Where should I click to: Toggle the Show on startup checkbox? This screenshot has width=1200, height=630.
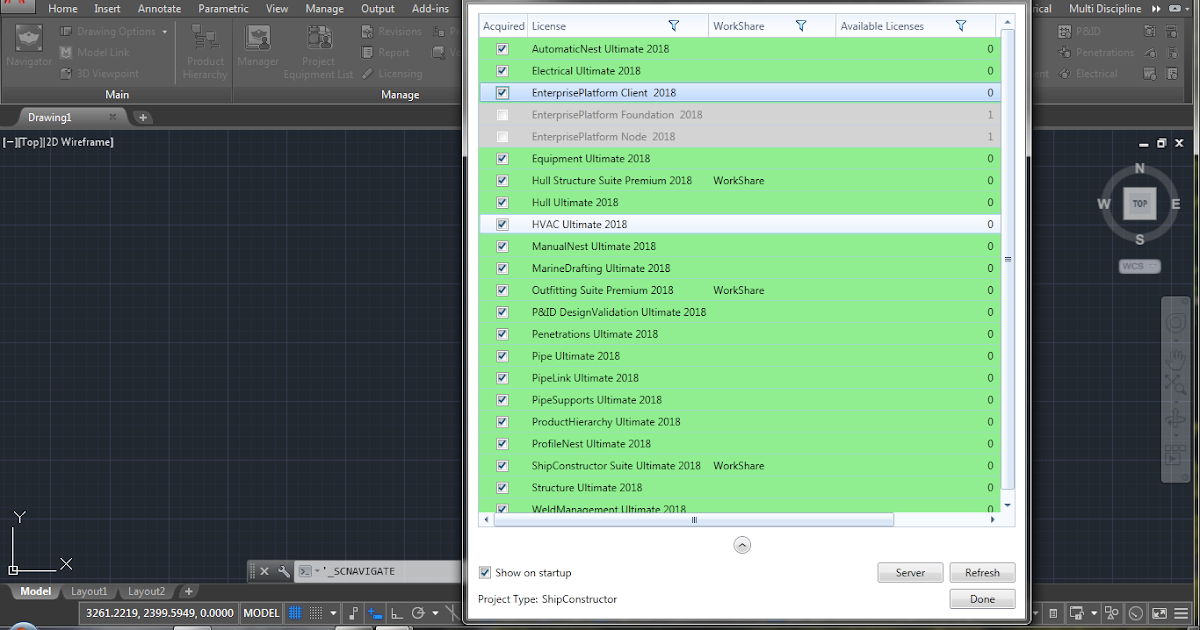click(x=486, y=572)
